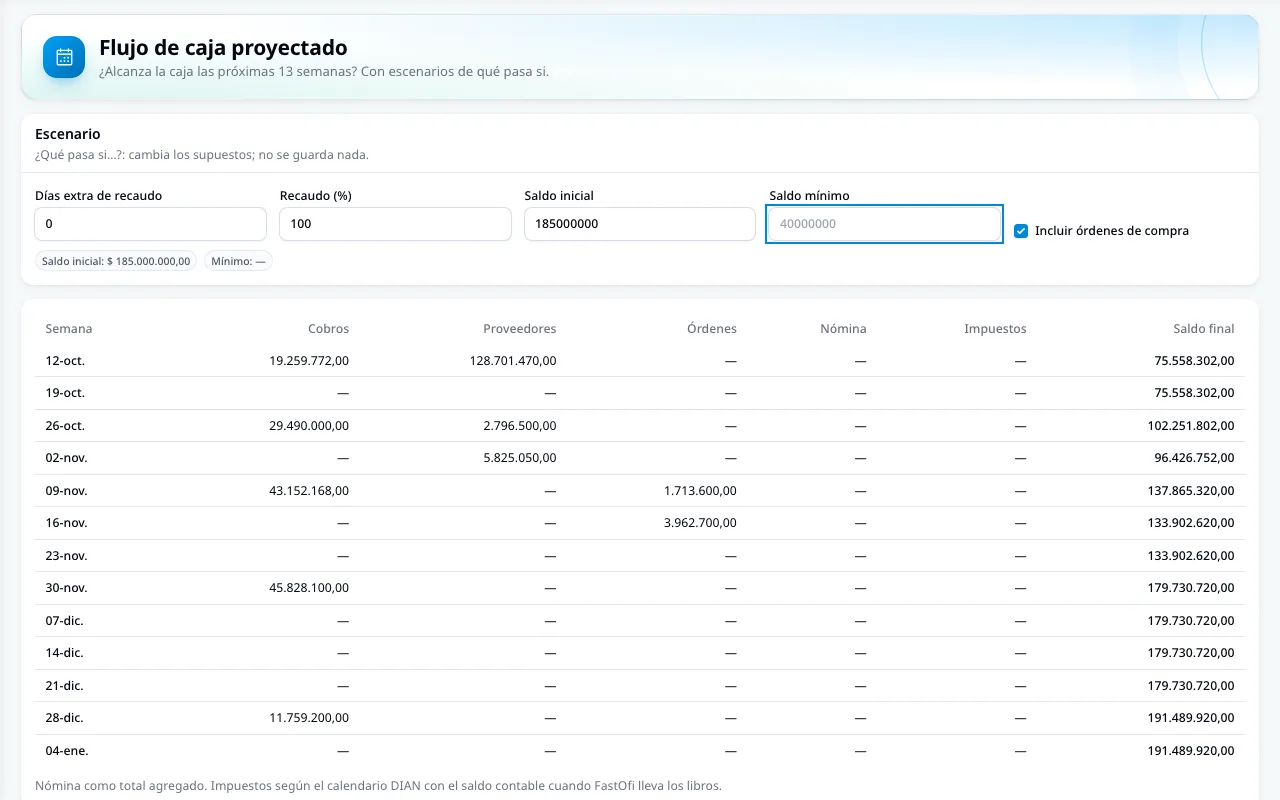Screen dimensions: 1280x800
Task: Click the Nómina column header
Action: point(843,329)
